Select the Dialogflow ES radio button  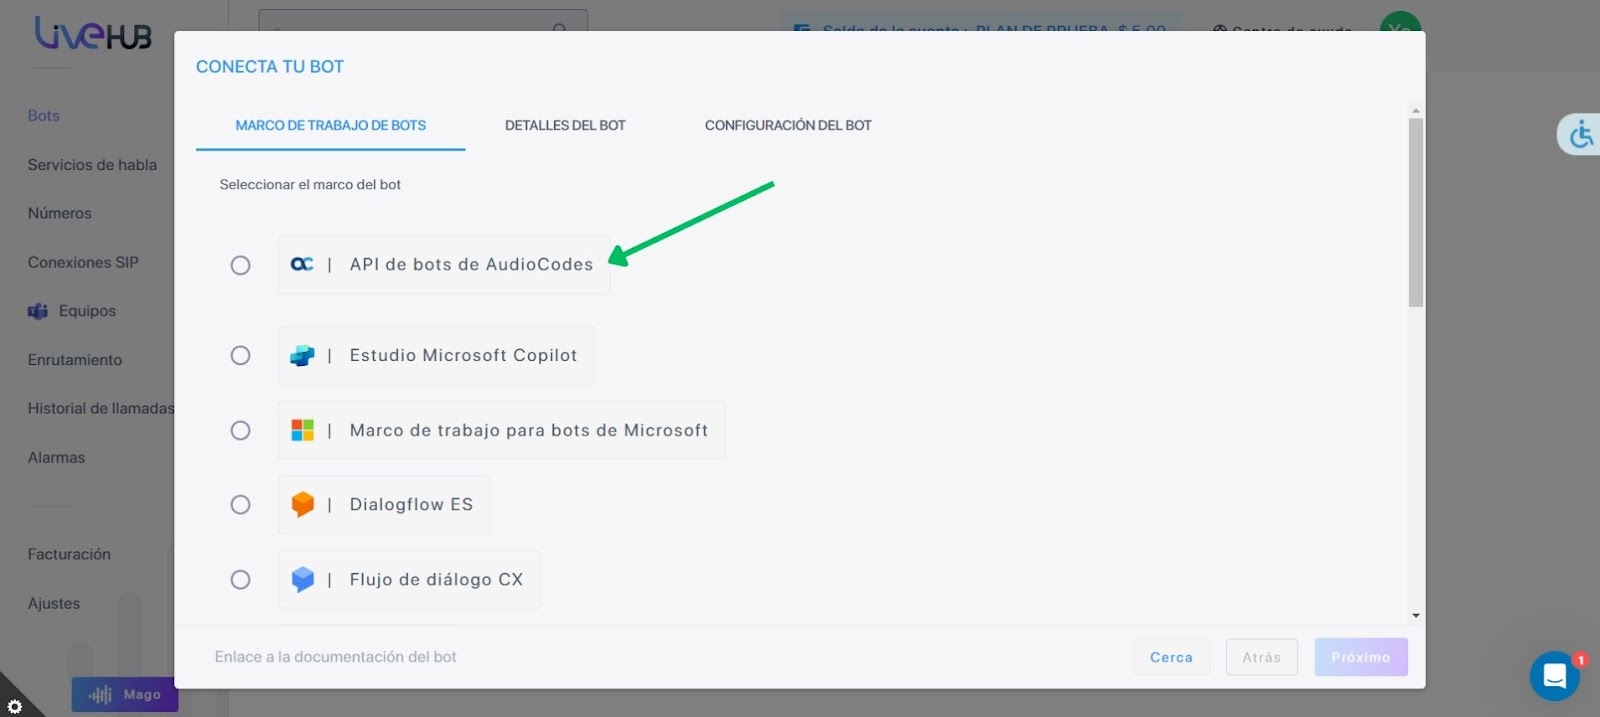coord(240,504)
